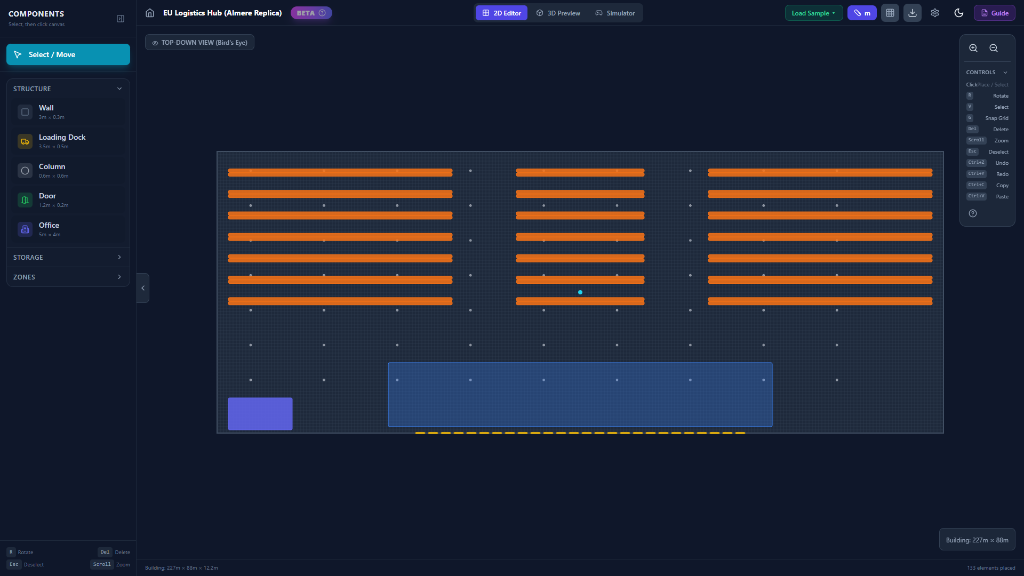Open the Guide documentation
Screen dimensions: 1024x576
click(x=996, y=12)
